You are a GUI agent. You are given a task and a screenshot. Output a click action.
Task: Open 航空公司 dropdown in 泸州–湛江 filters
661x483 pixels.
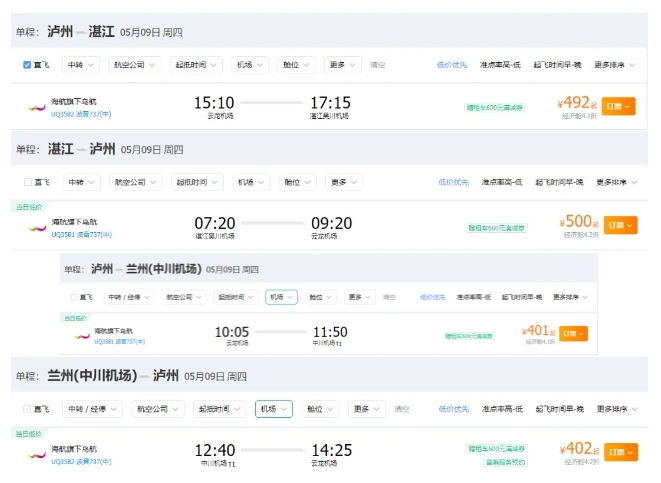134,65
